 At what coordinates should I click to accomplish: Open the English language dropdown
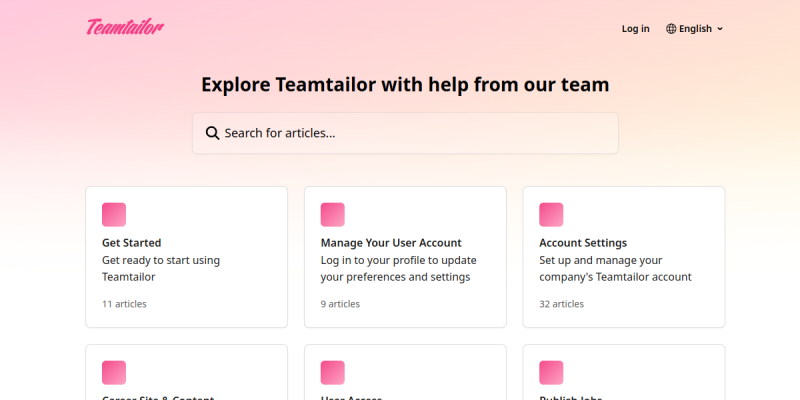pos(694,29)
